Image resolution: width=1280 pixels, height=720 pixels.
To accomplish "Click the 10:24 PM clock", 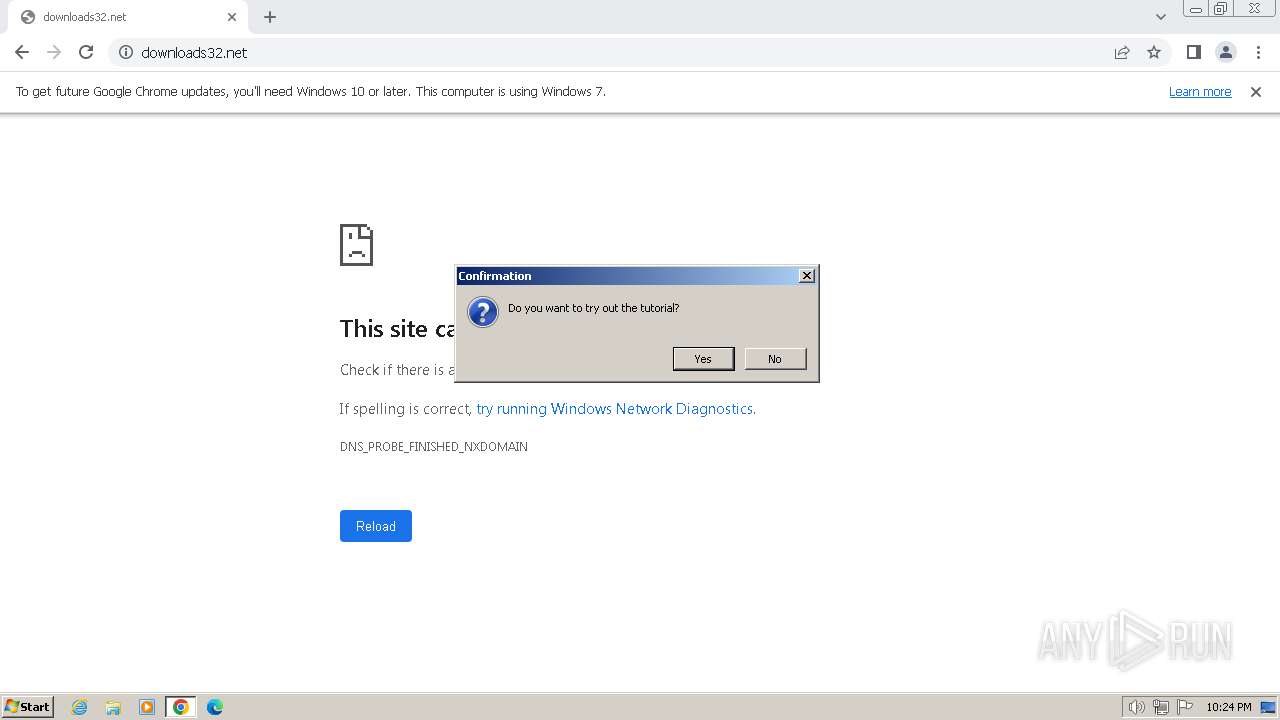I will click(1229, 707).
